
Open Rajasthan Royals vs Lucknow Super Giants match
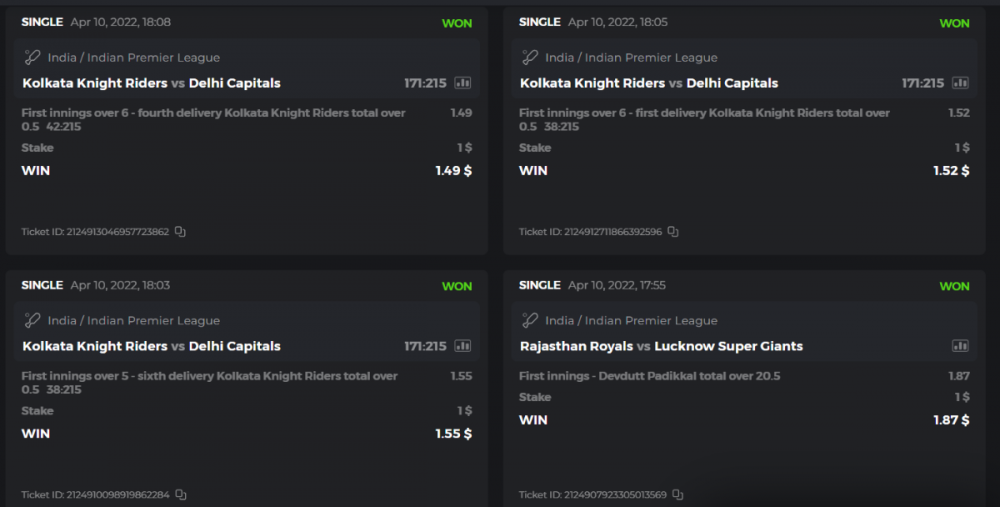[661, 346]
